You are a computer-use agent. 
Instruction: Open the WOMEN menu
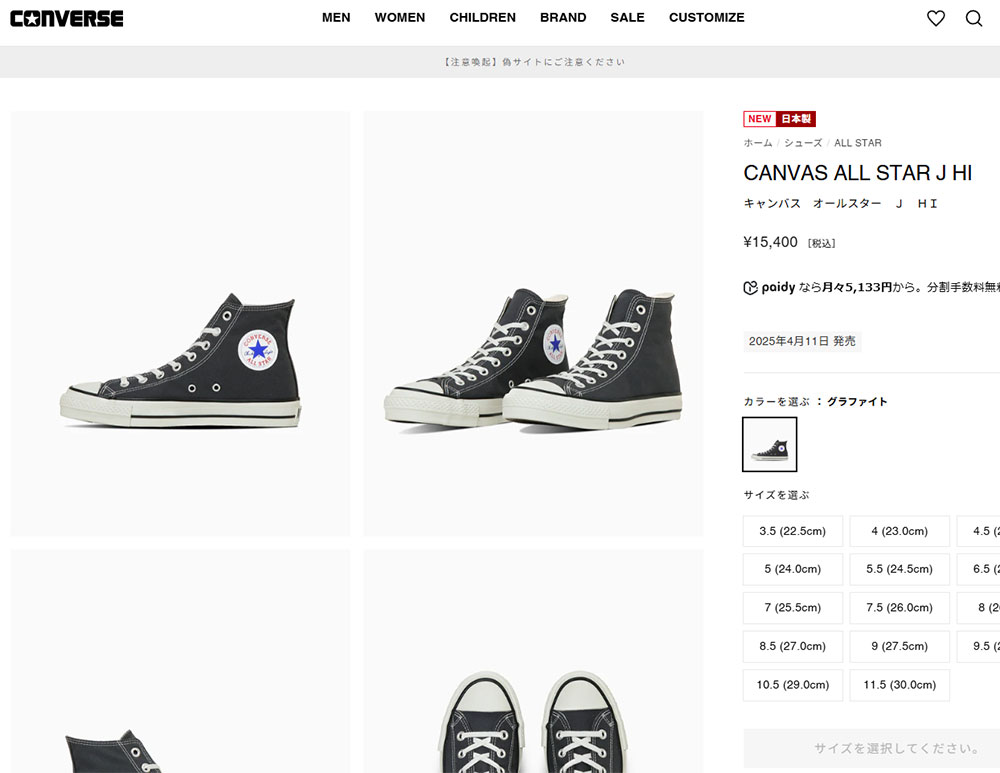(400, 18)
